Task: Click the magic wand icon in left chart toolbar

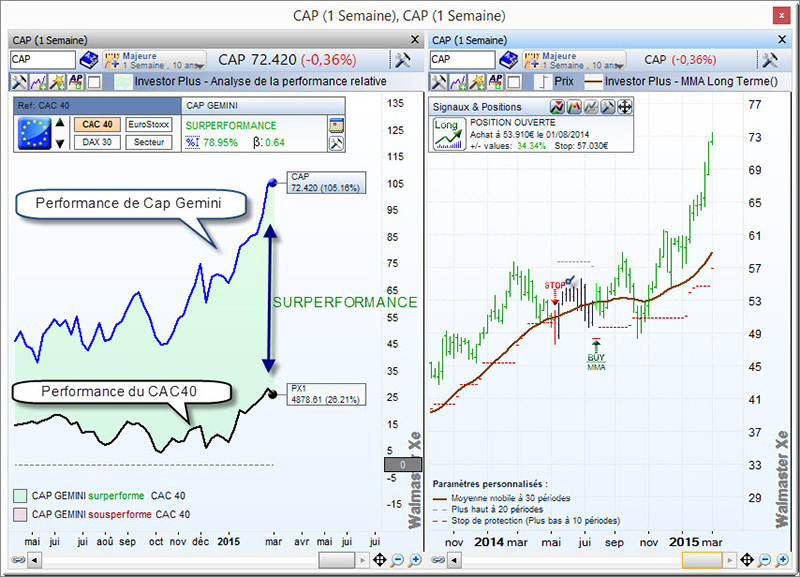Action: pos(57,82)
